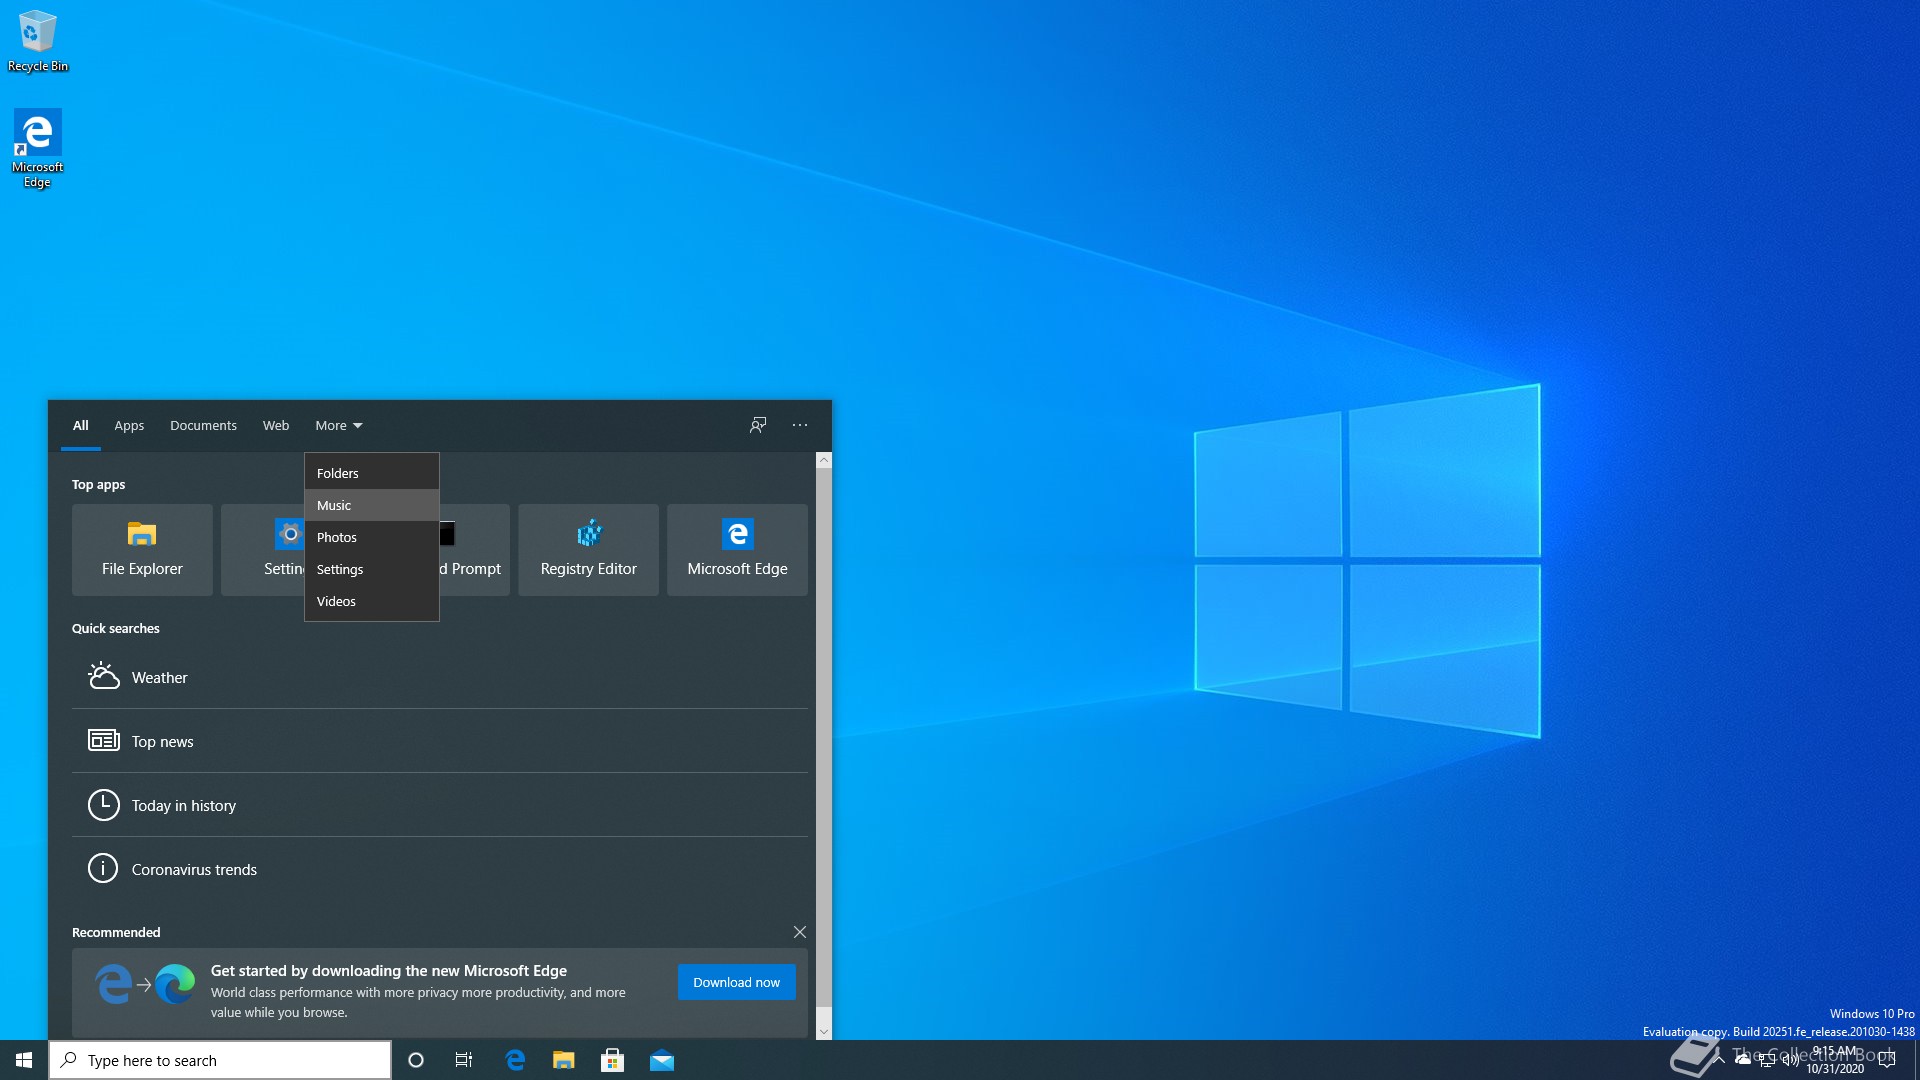Choose Folders from the More menu

coord(338,473)
